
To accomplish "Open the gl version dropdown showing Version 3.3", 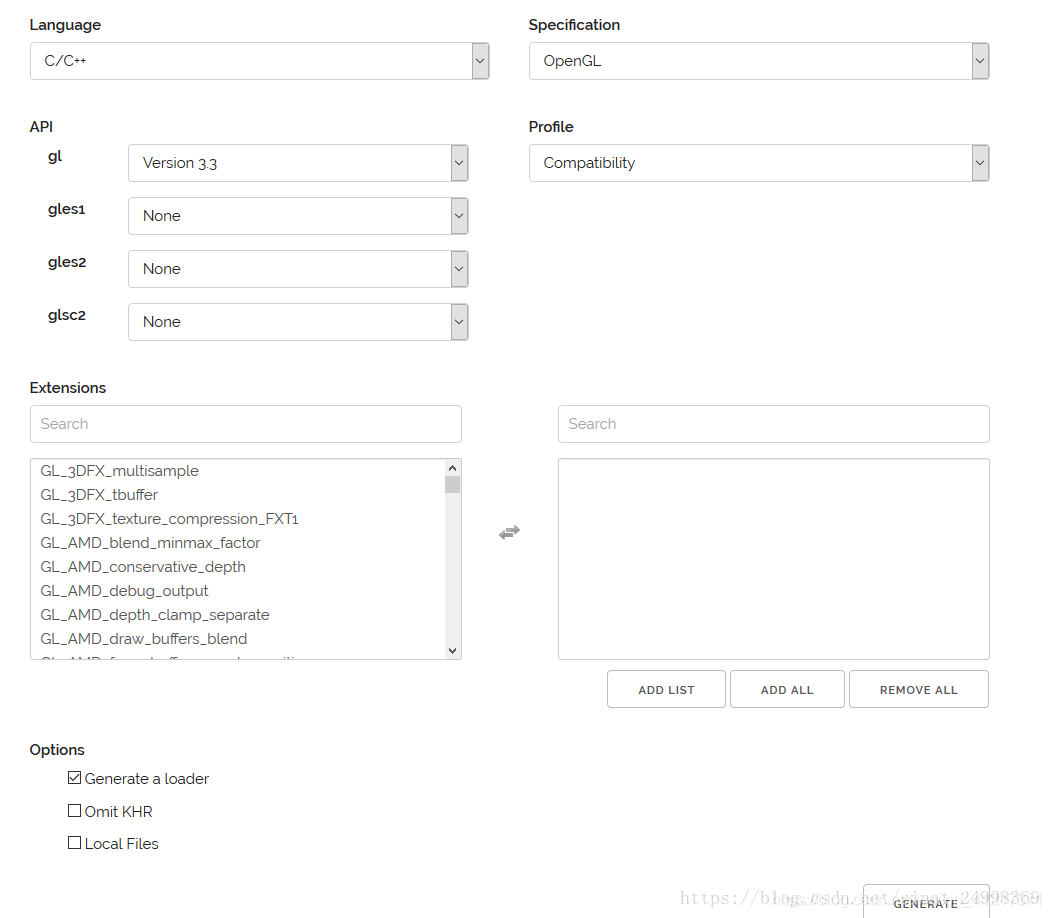I will pyautogui.click(x=298, y=163).
